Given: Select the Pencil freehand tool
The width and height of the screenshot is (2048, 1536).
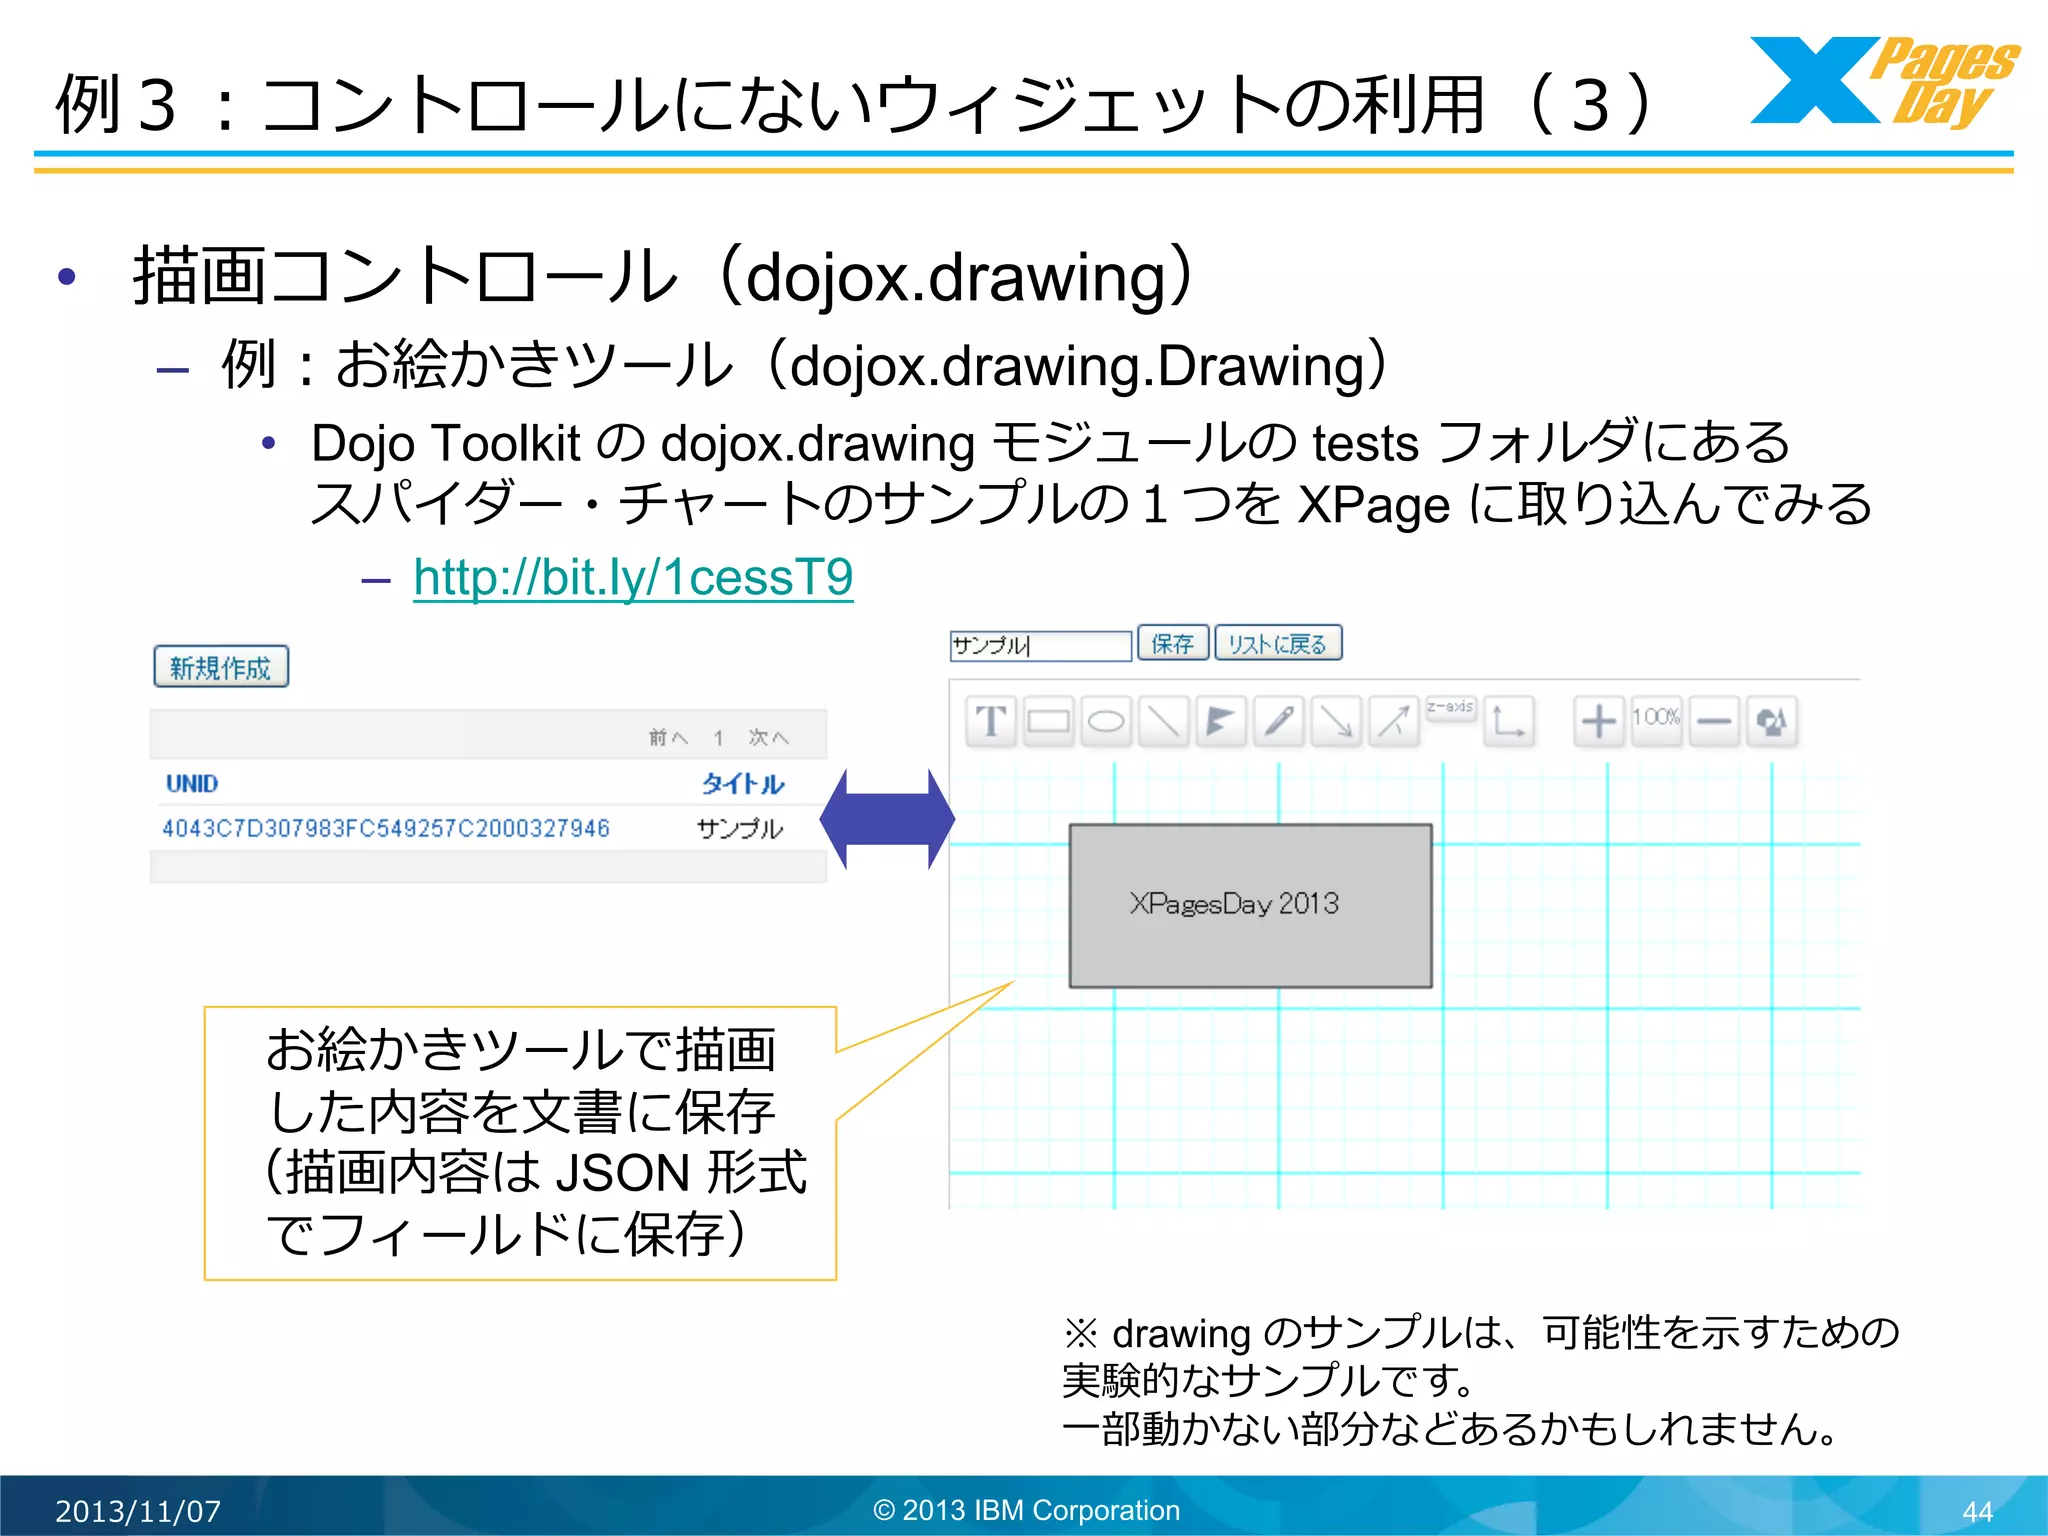Looking at the screenshot, I should [1278, 721].
